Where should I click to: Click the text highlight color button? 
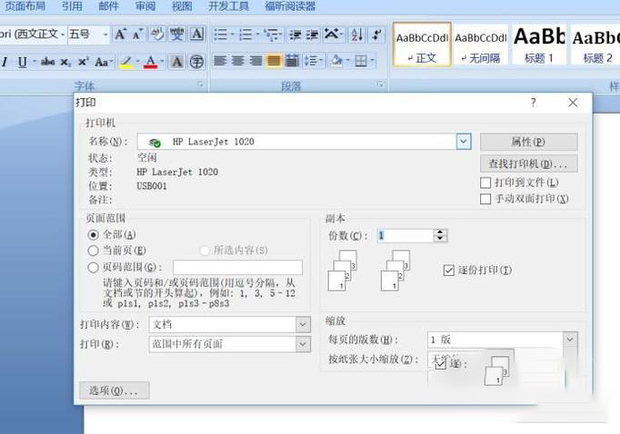(127, 62)
